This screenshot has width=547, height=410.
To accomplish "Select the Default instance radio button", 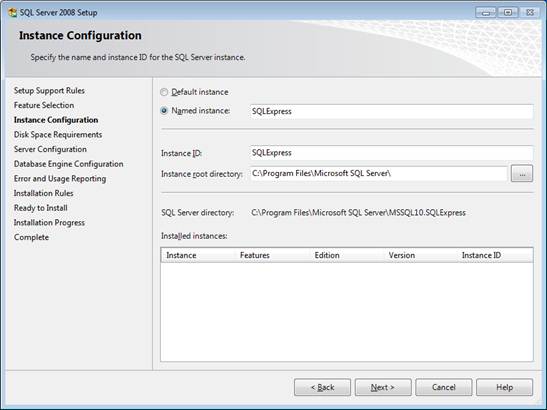I will click(164, 92).
